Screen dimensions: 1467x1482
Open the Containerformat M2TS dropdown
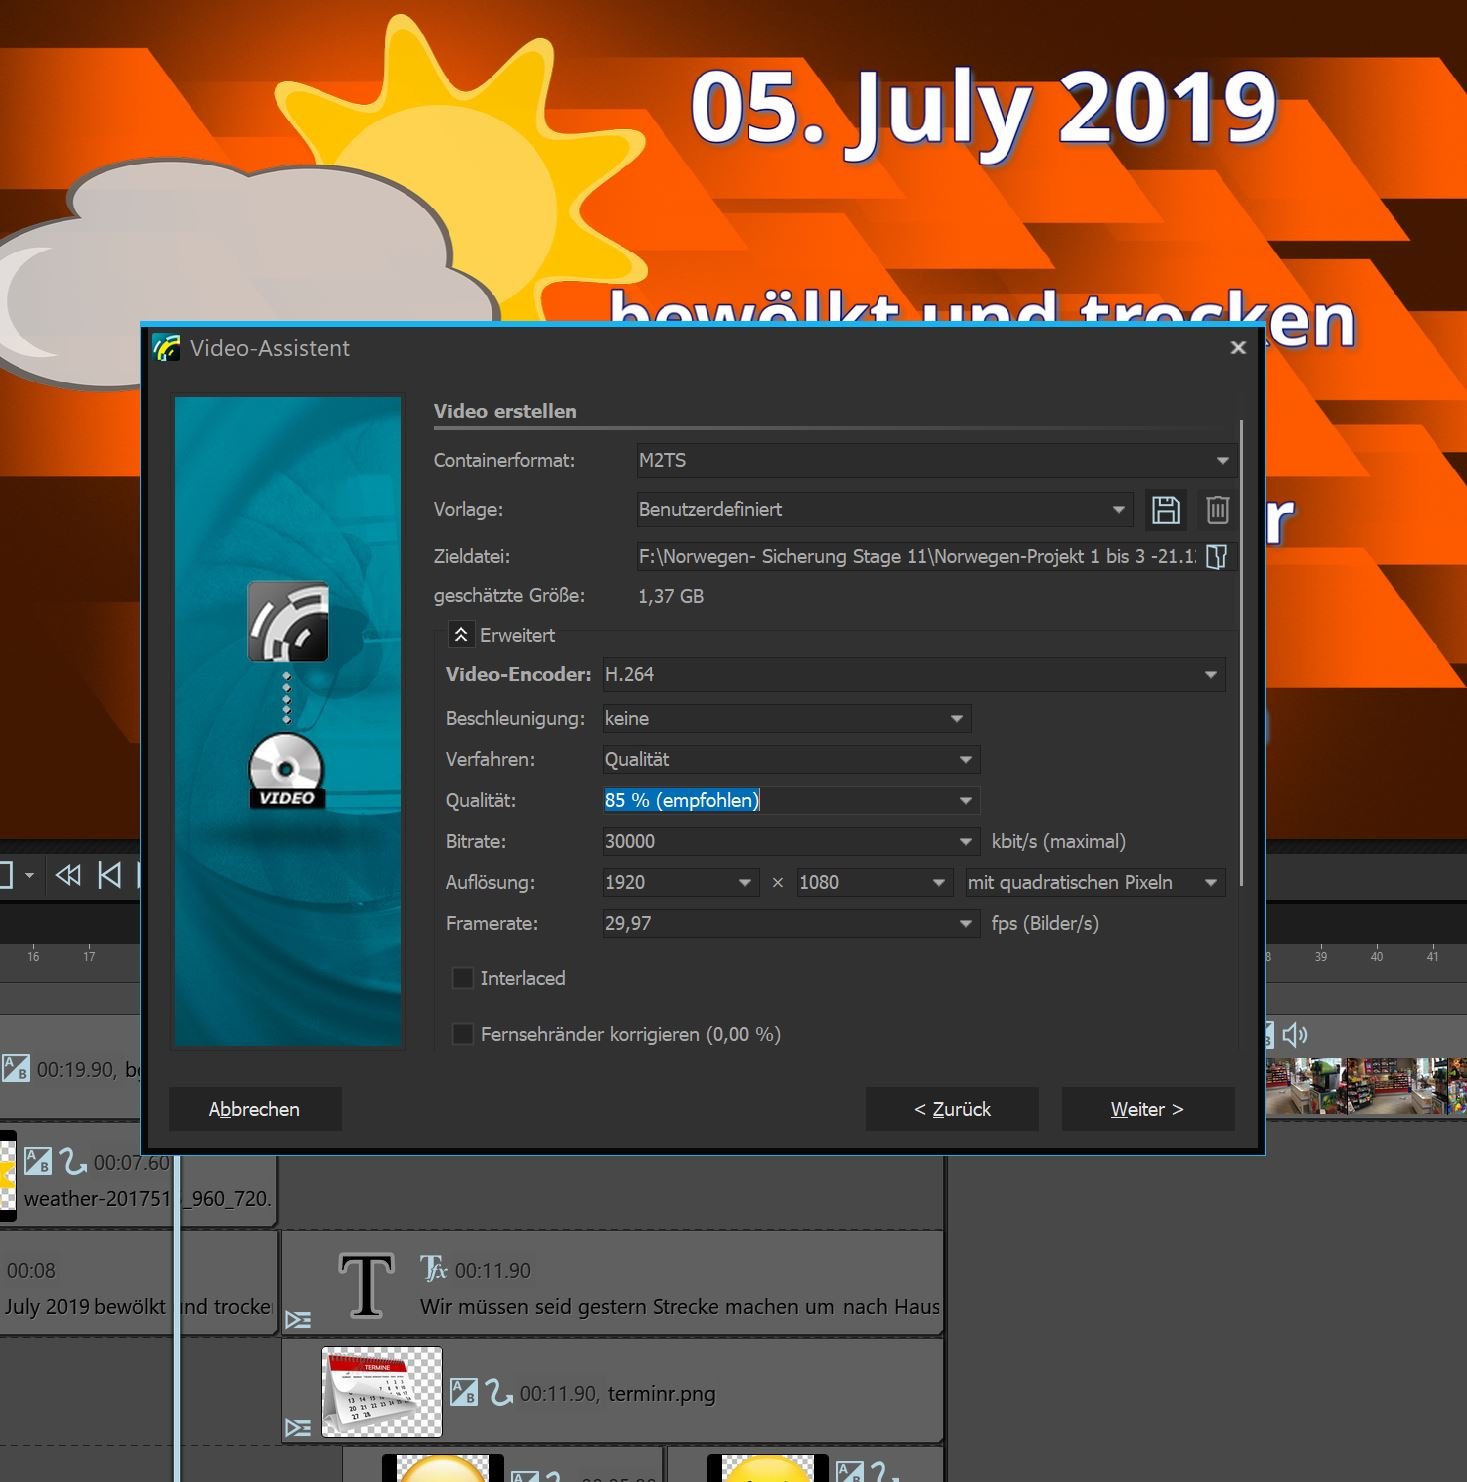[1221, 461]
